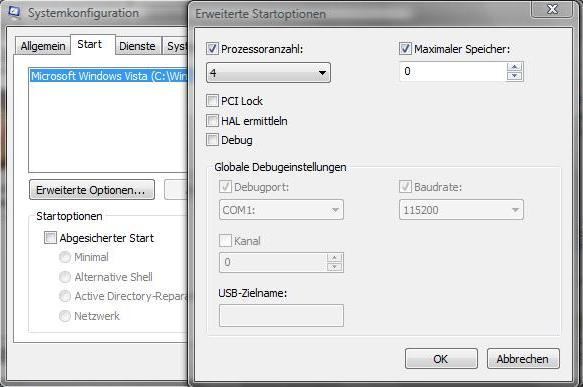Click the Abbrechen button
The width and height of the screenshot is (583, 387).
click(523, 359)
